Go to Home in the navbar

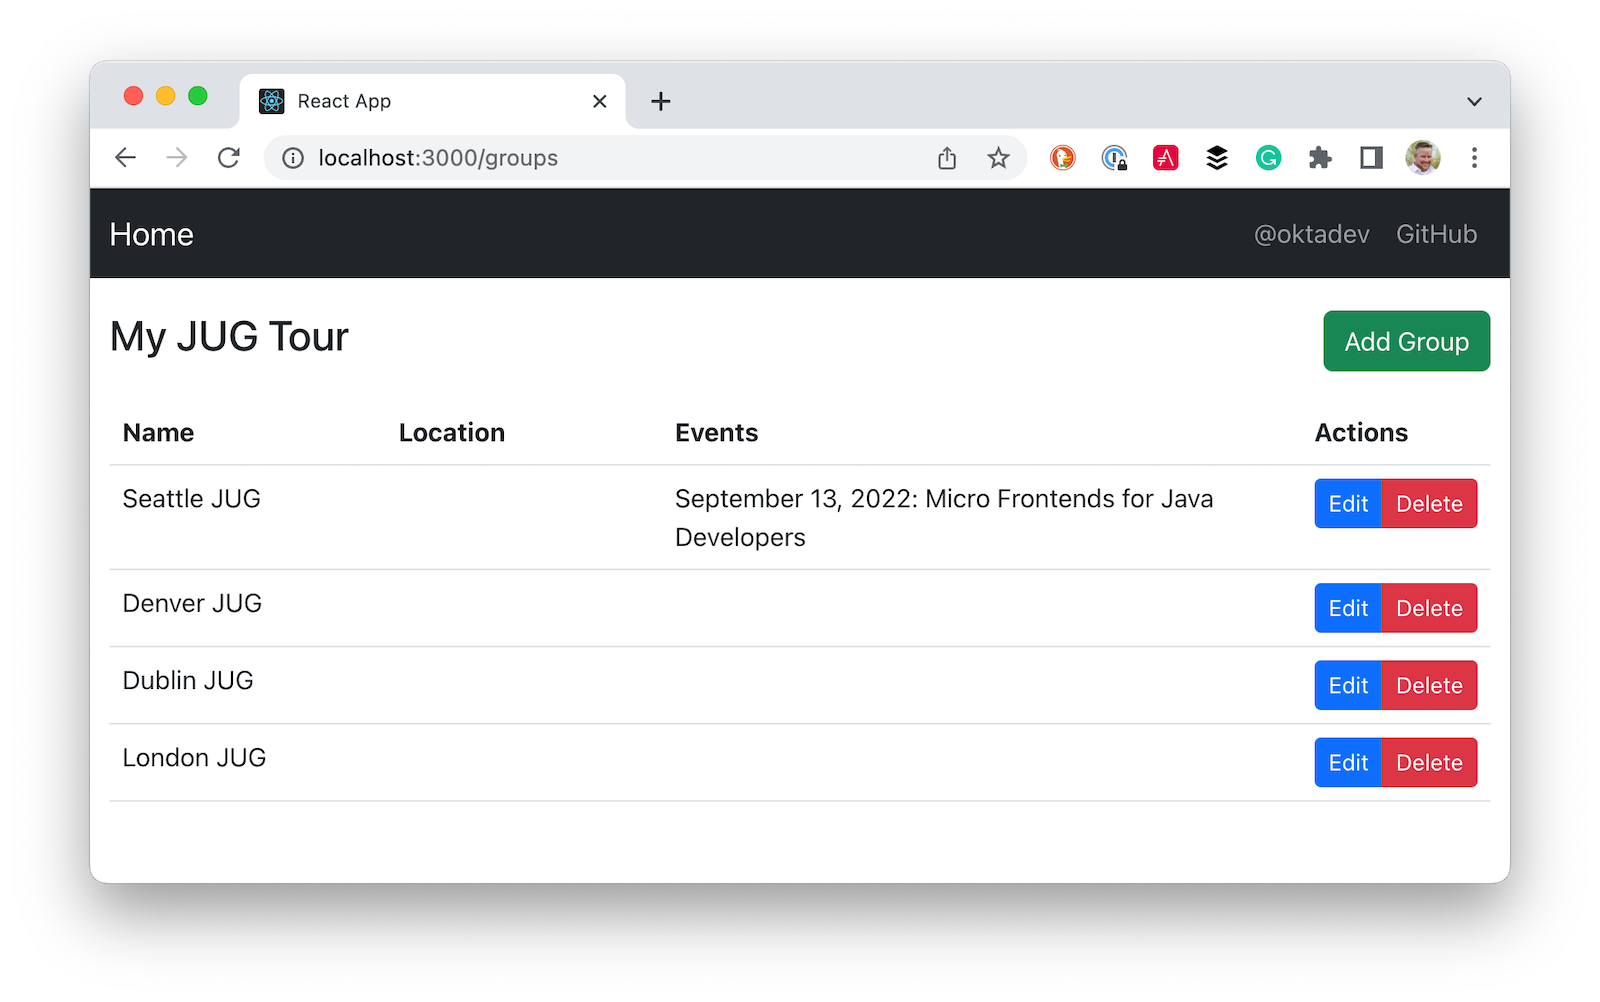coord(152,234)
